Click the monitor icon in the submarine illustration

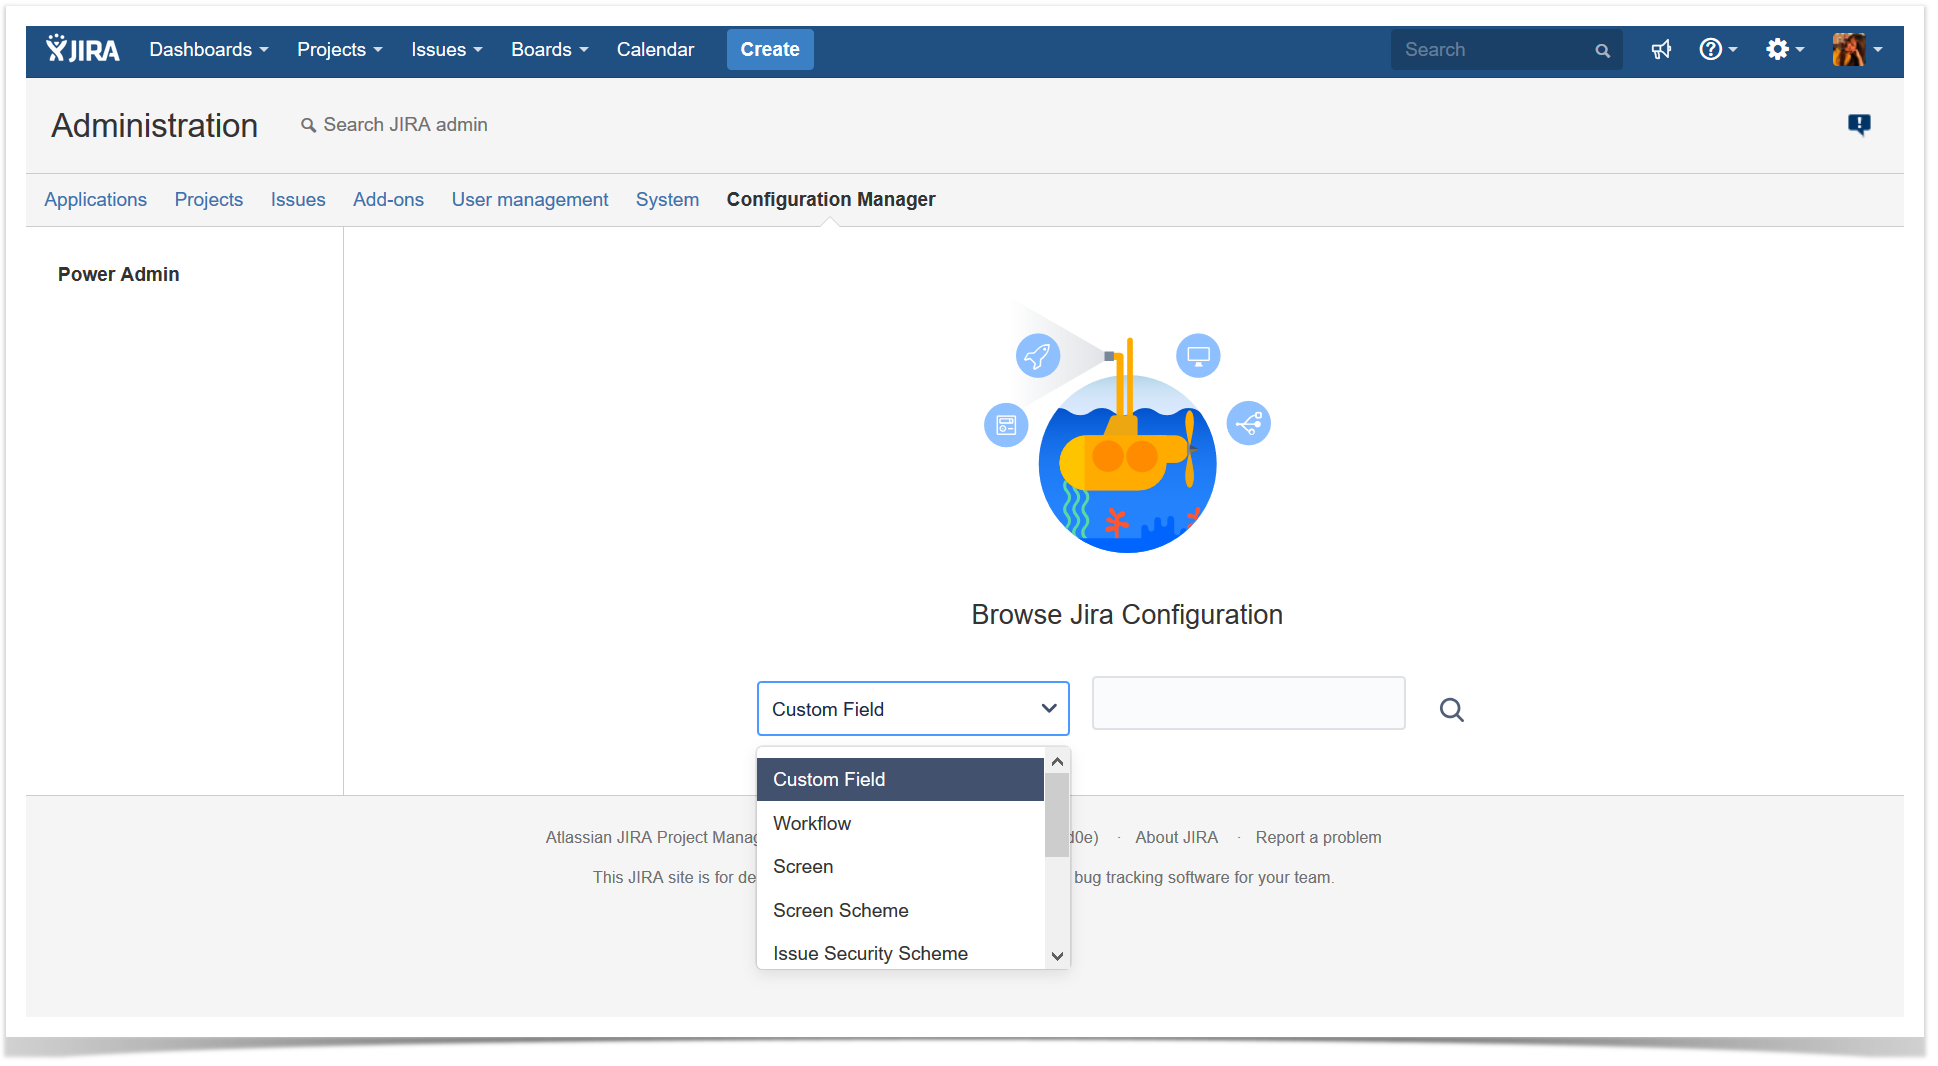coord(1198,355)
